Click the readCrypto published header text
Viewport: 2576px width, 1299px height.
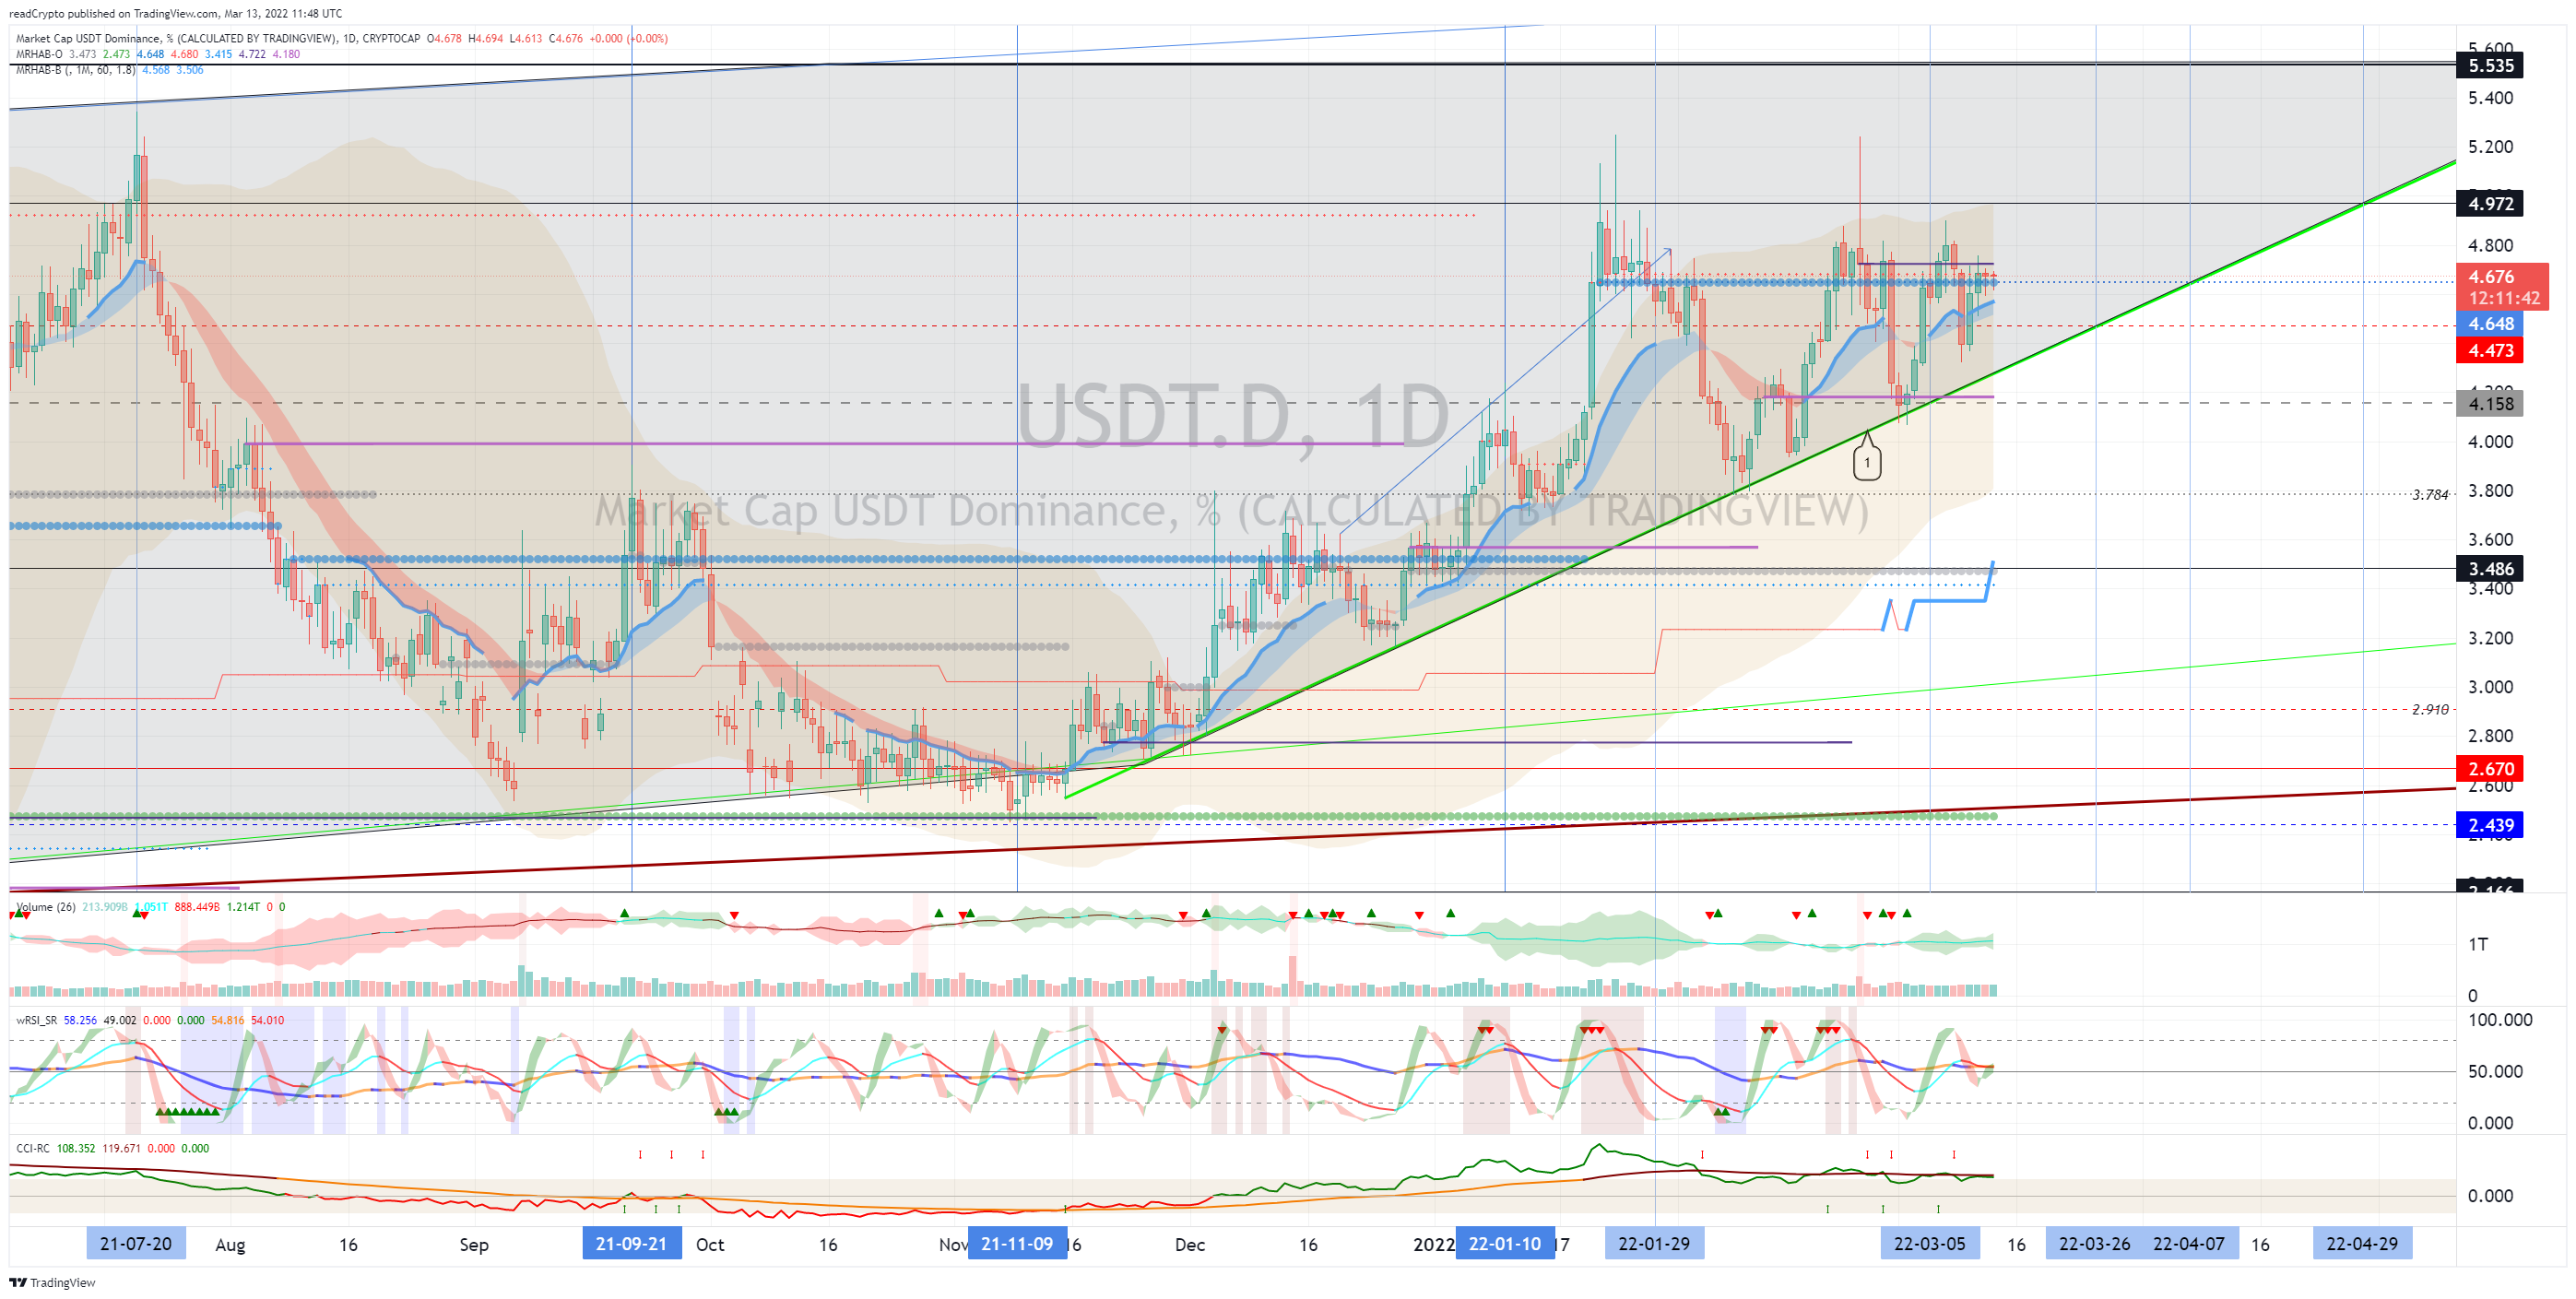[175, 14]
